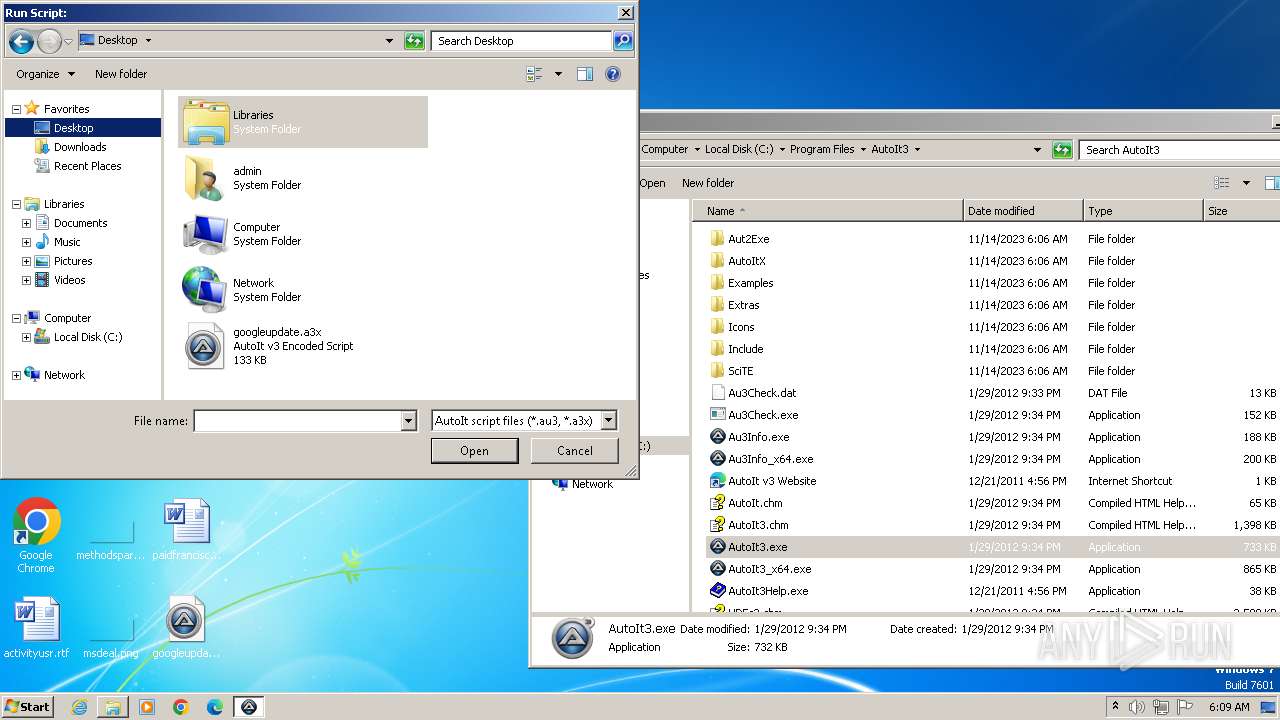Expand Documents library node
The width and height of the screenshot is (1280, 720).
click(x=26, y=223)
